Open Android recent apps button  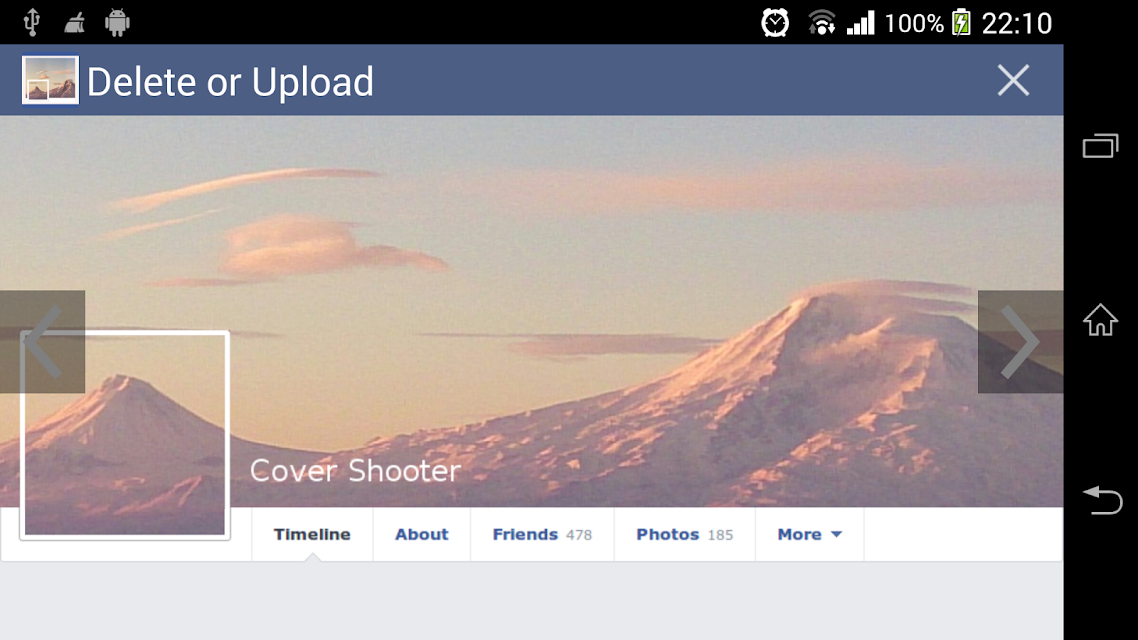click(1100, 146)
